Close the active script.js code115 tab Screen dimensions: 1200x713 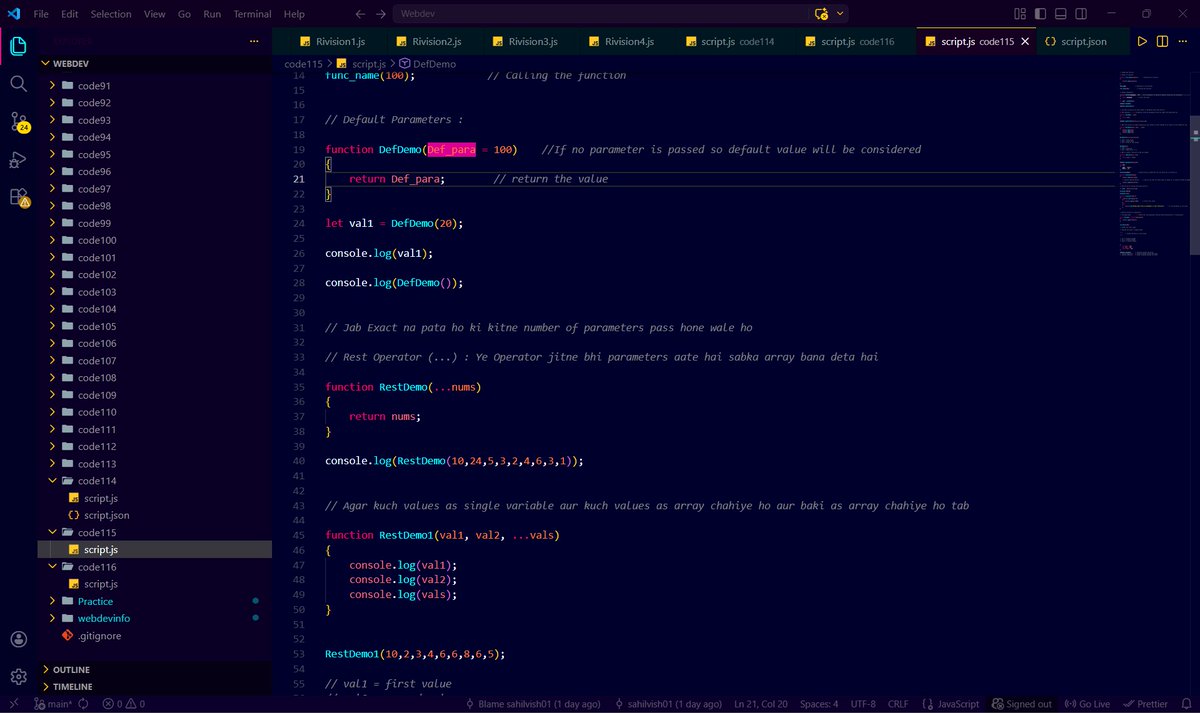click(x=1024, y=42)
